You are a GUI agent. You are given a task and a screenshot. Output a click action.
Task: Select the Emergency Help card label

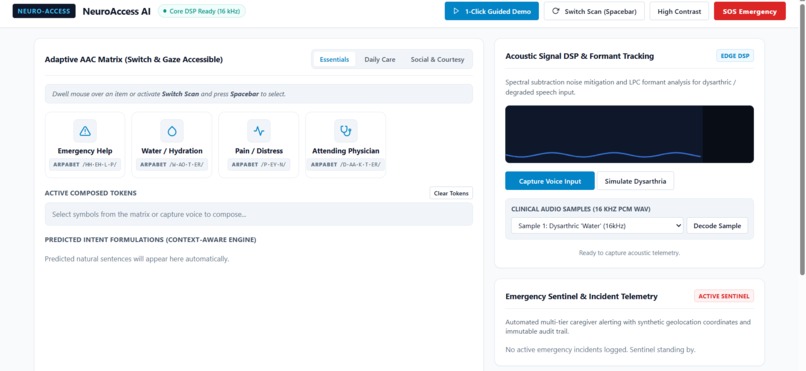tap(85, 151)
